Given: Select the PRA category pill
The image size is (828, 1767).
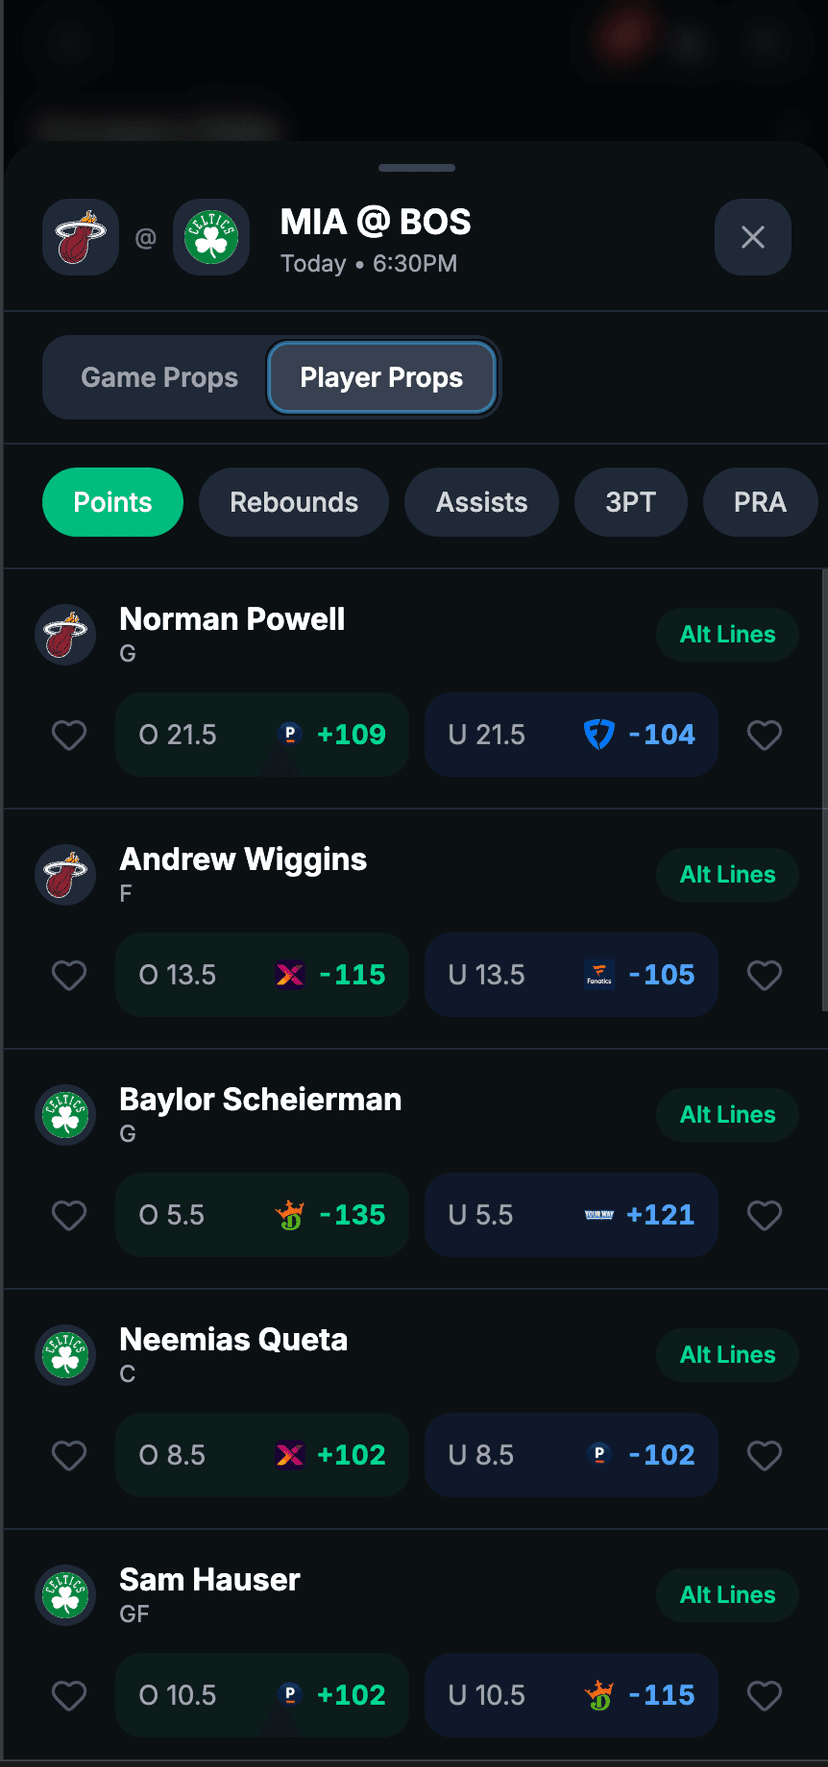Looking at the screenshot, I should tap(760, 502).
